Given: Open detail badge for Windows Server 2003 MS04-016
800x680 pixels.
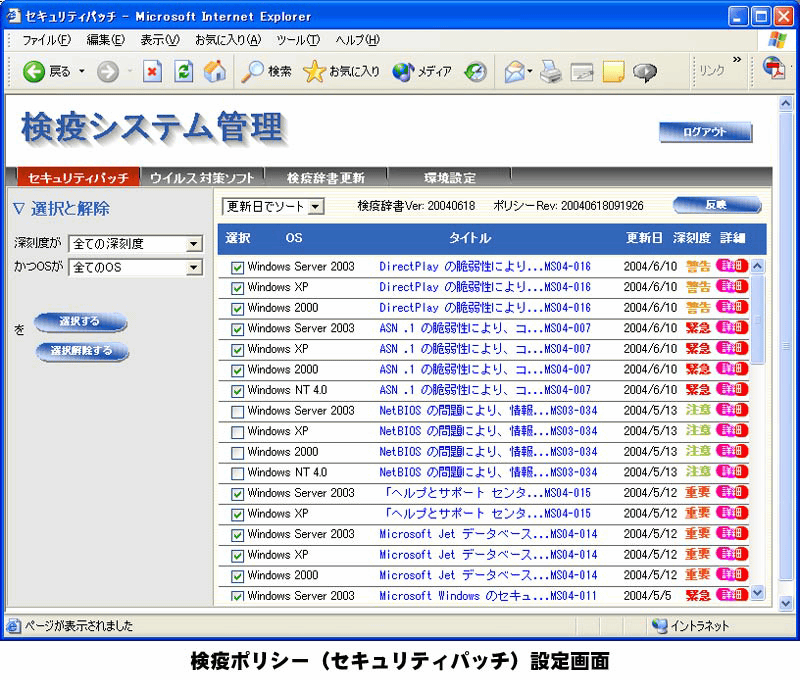Looking at the screenshot, I should (x=732, y=266).
